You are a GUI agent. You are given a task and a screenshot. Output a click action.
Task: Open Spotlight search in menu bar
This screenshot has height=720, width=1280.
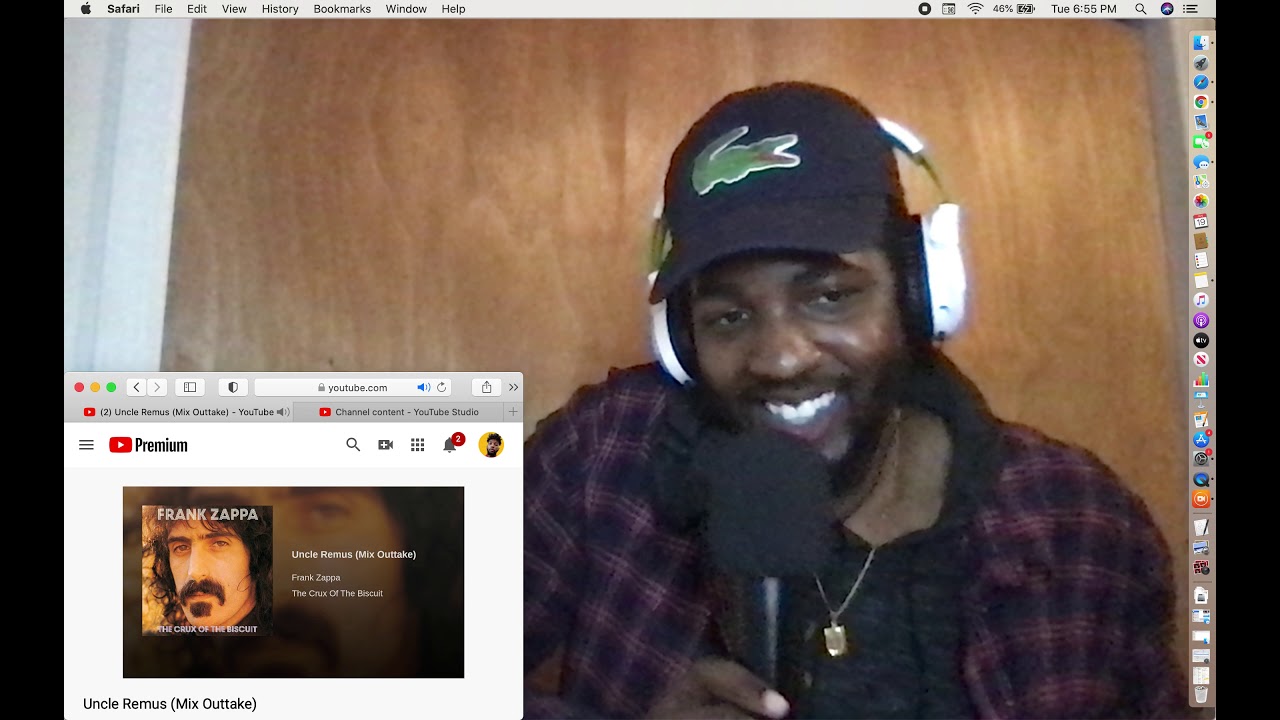click(1141, 9)
